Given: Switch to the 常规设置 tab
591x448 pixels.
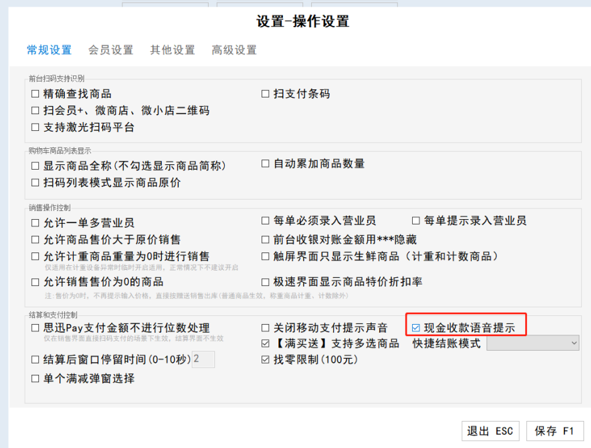Looking at the screenshot, I should point(49,50).
